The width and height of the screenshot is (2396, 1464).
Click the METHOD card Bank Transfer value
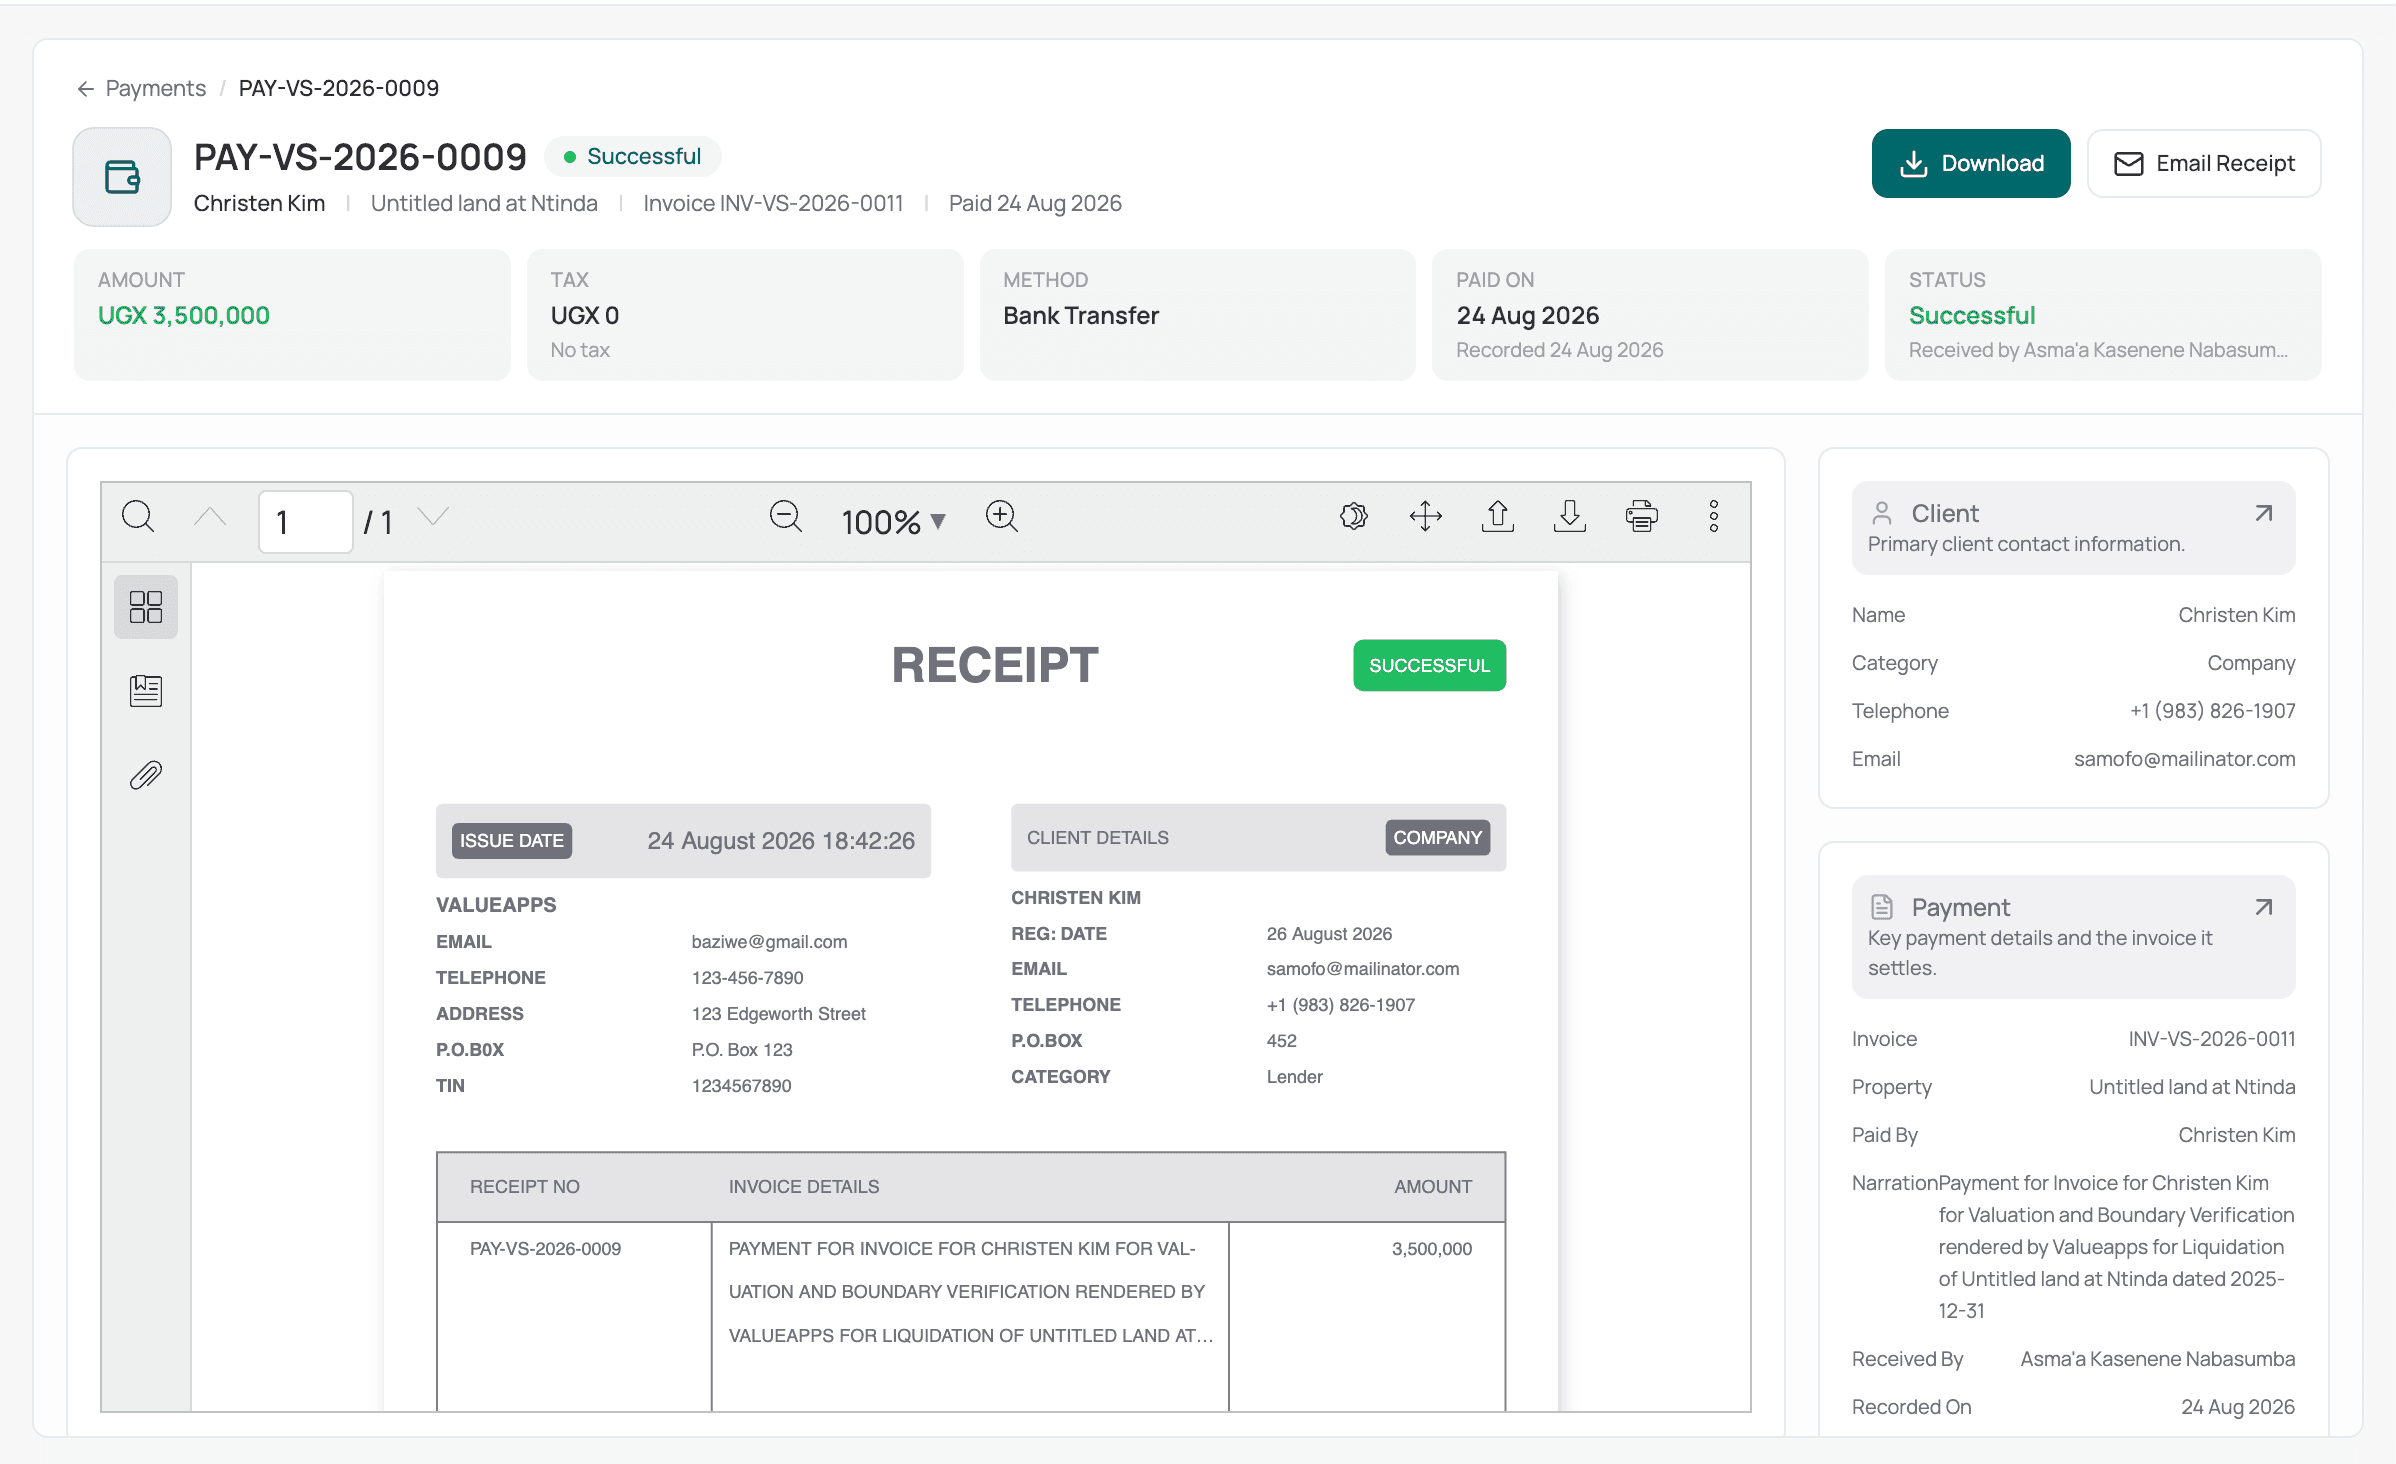1081,316
